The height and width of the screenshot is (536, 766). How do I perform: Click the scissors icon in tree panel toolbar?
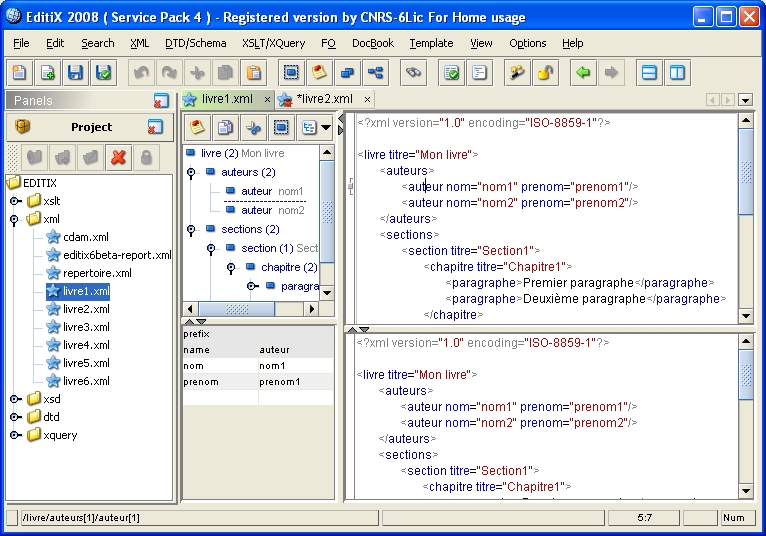pyautogui.click(x=253, y=128)
